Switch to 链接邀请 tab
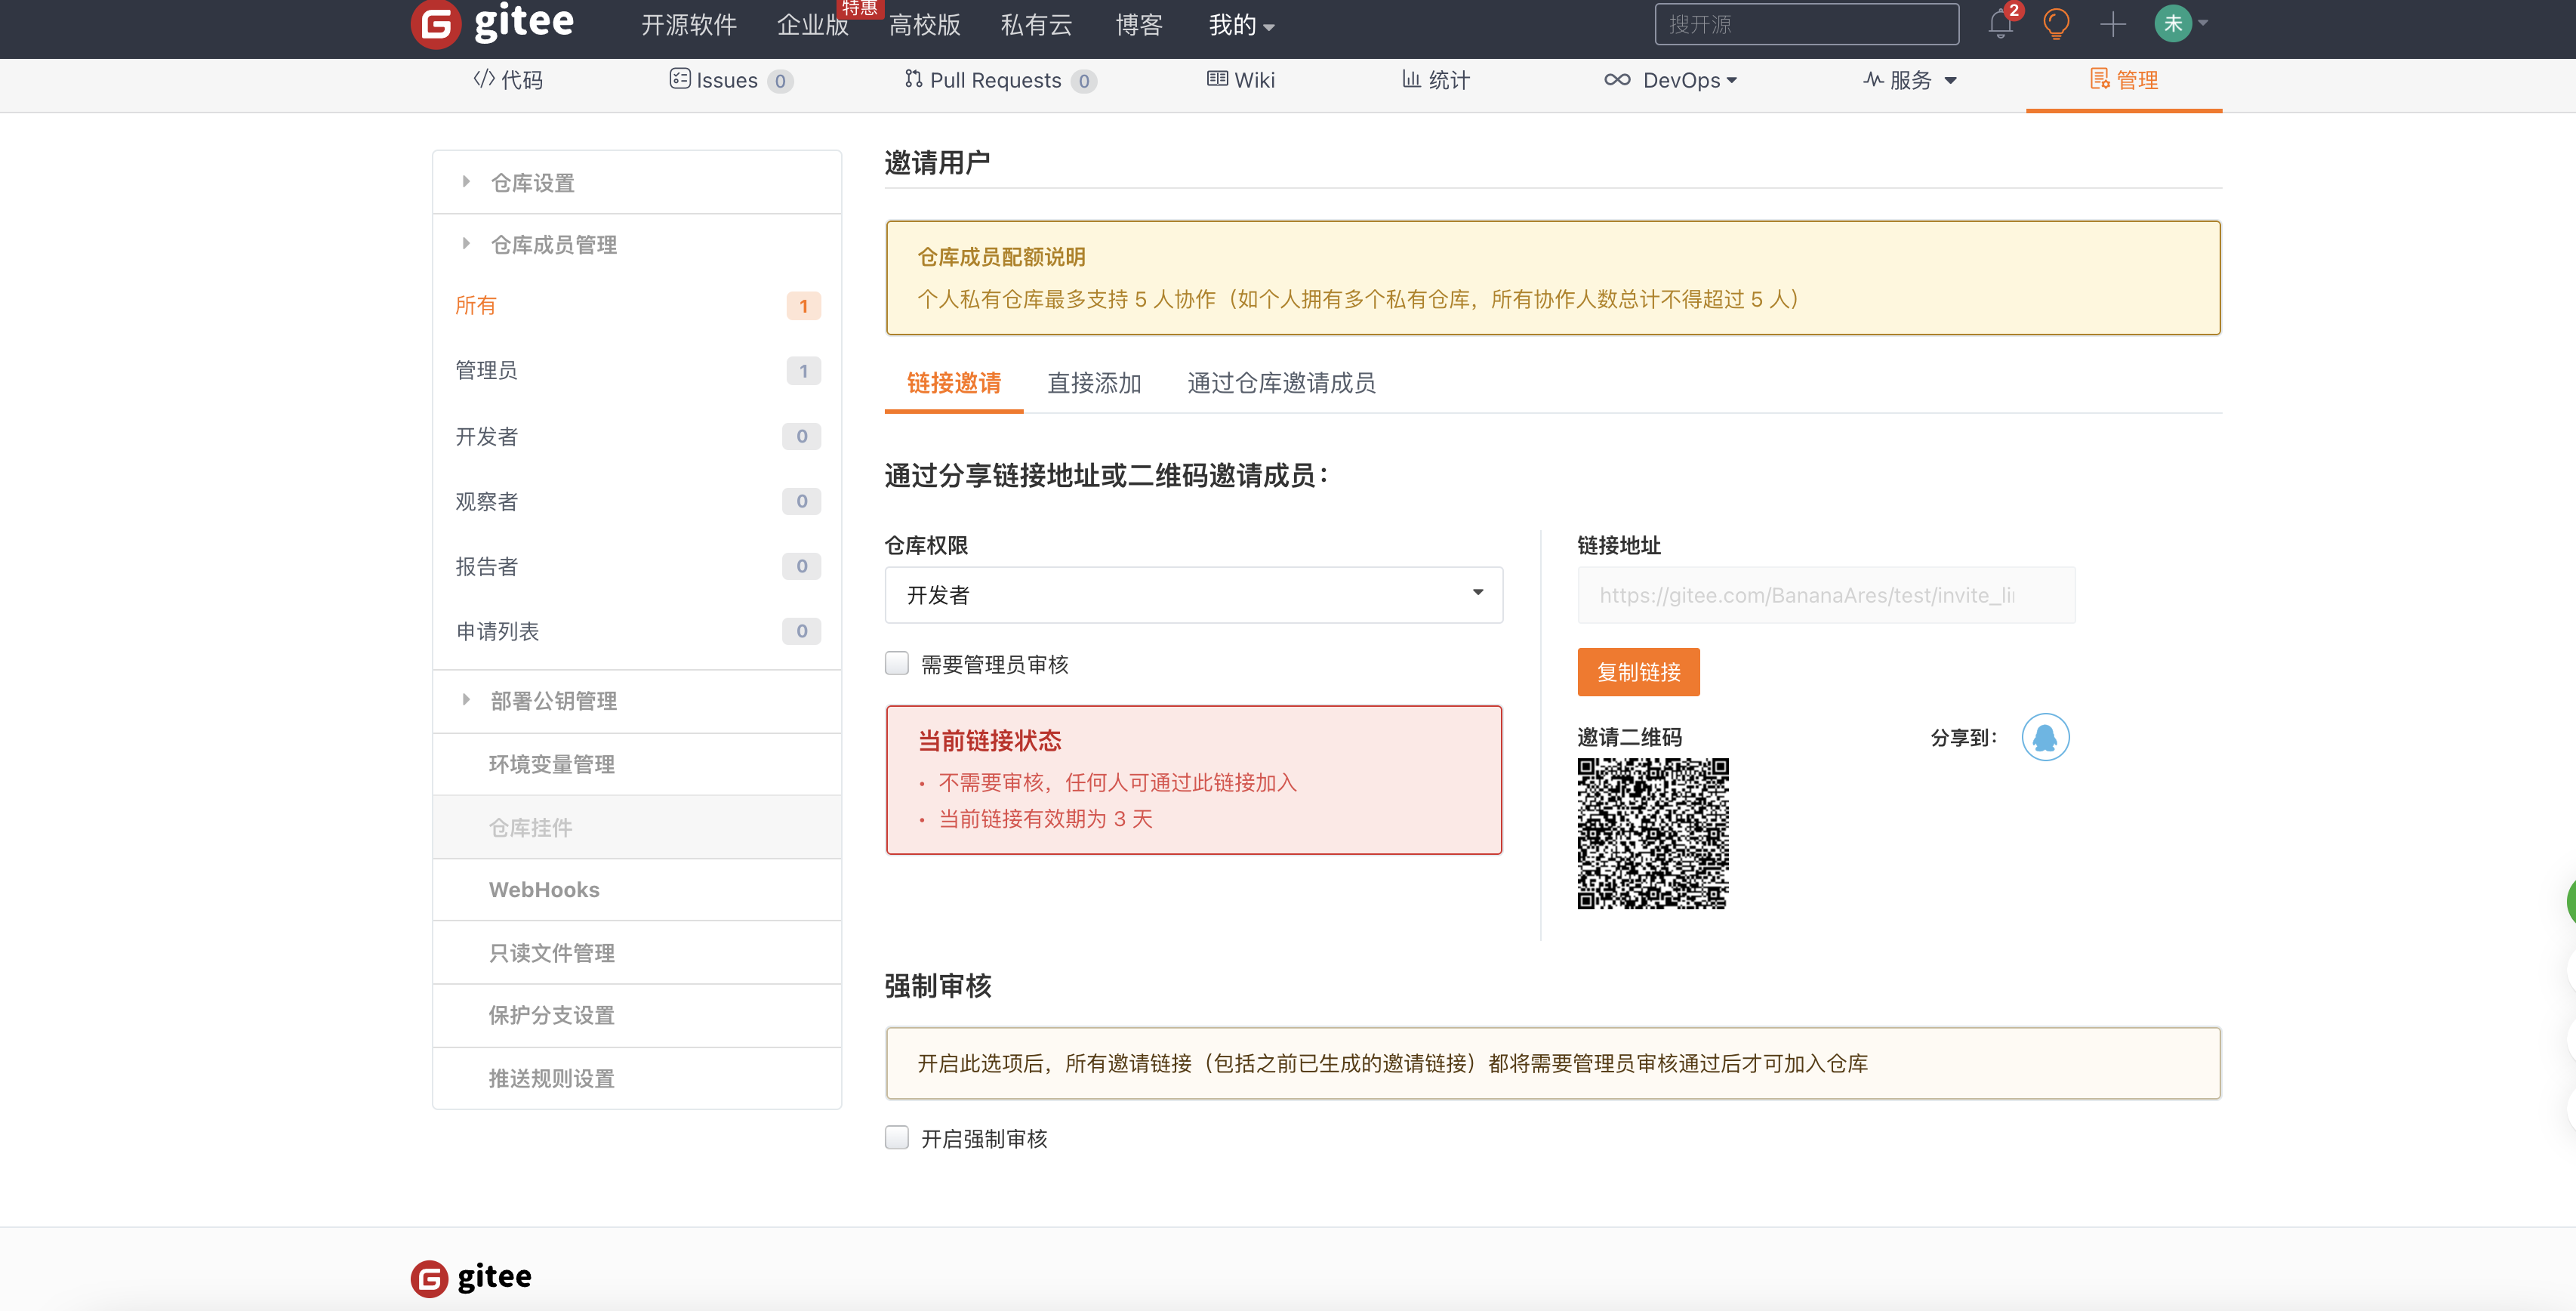The width and height of the screenshot is (2576, 1311). click(954, 383)
